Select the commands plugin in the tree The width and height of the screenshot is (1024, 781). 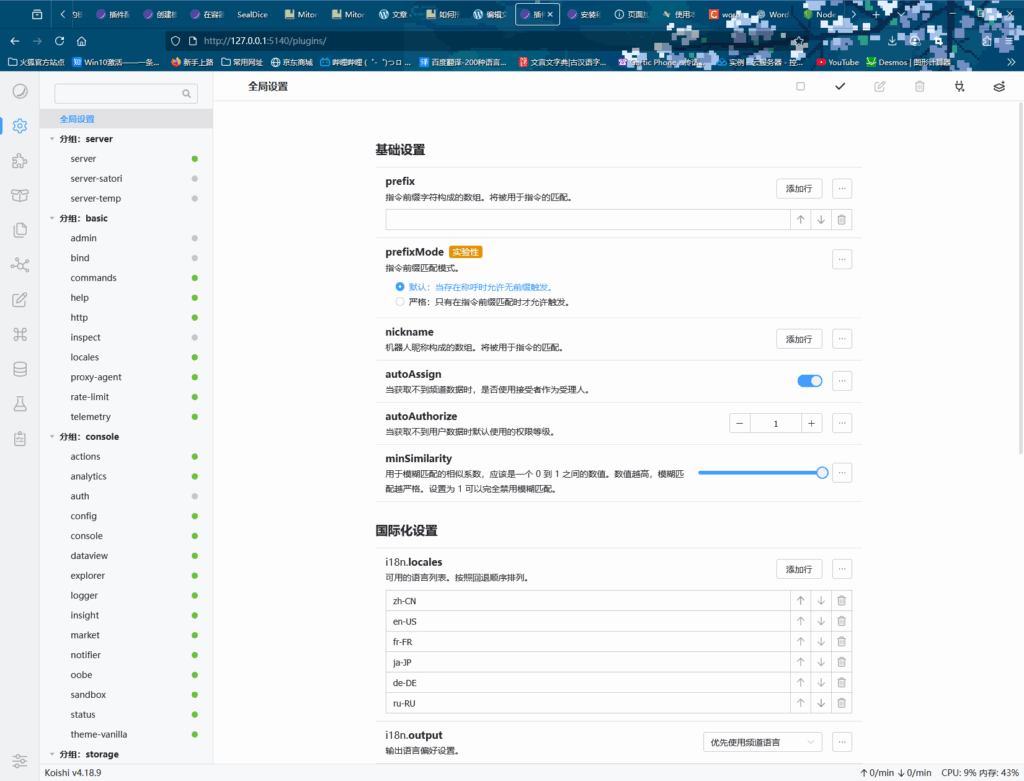pos(93,278)
